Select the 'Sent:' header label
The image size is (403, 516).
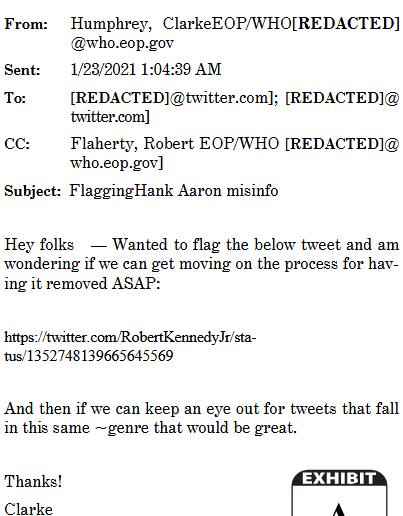tap(22, 70)
